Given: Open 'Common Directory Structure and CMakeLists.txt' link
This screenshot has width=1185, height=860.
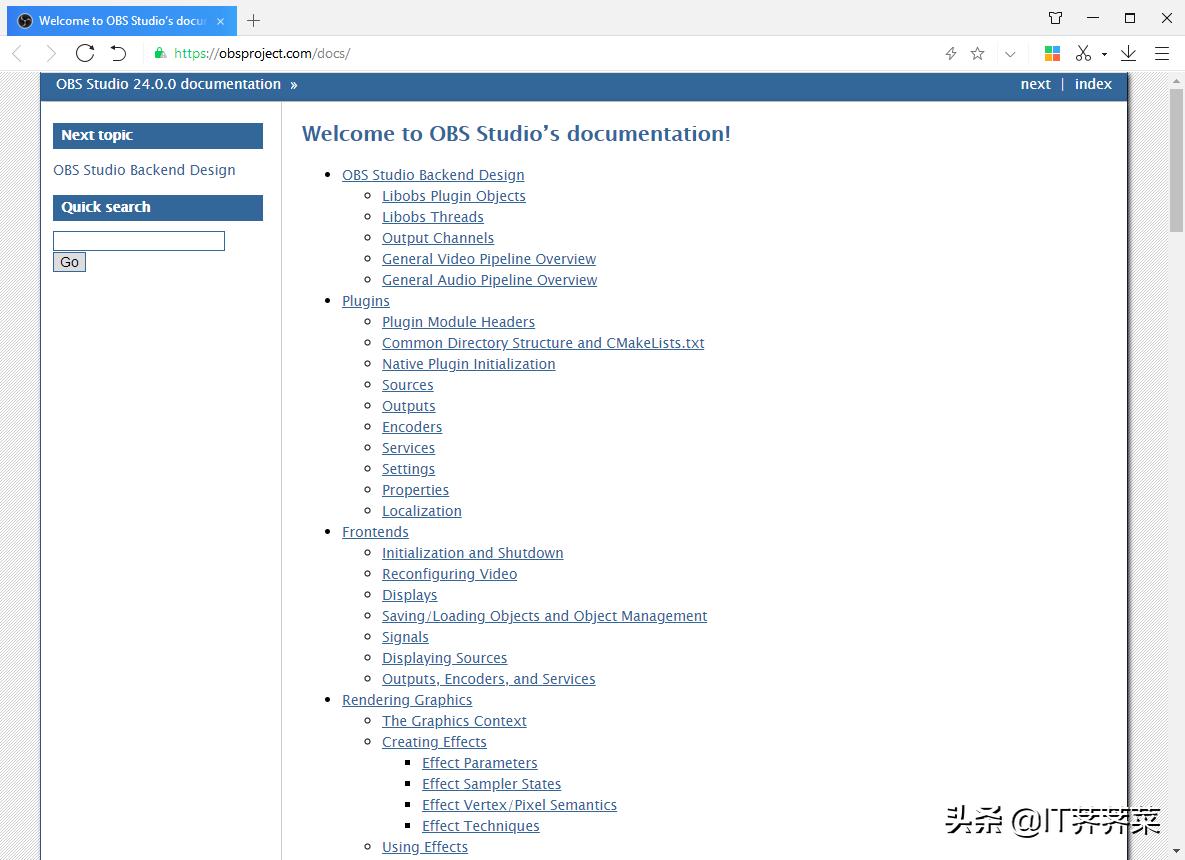Looking at the screenshot, I should click(543, 343).
